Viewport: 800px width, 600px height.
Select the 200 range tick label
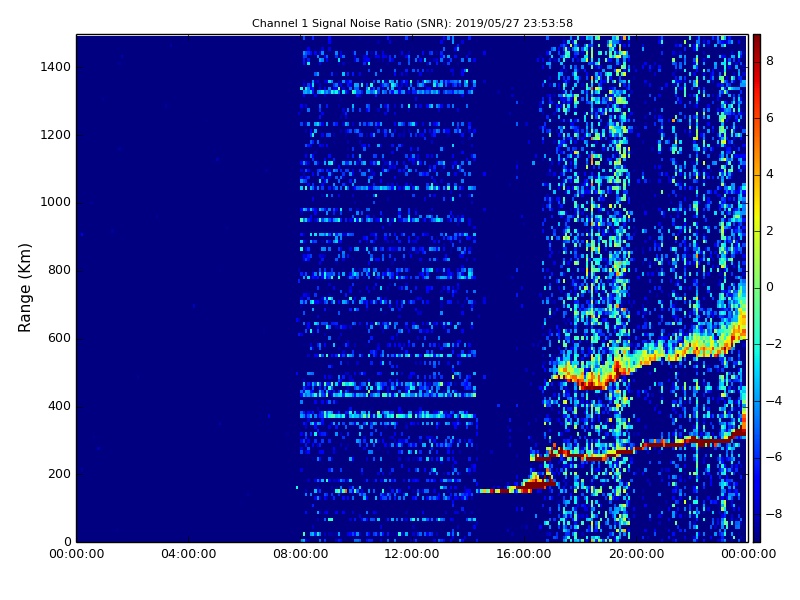(59, 473)
